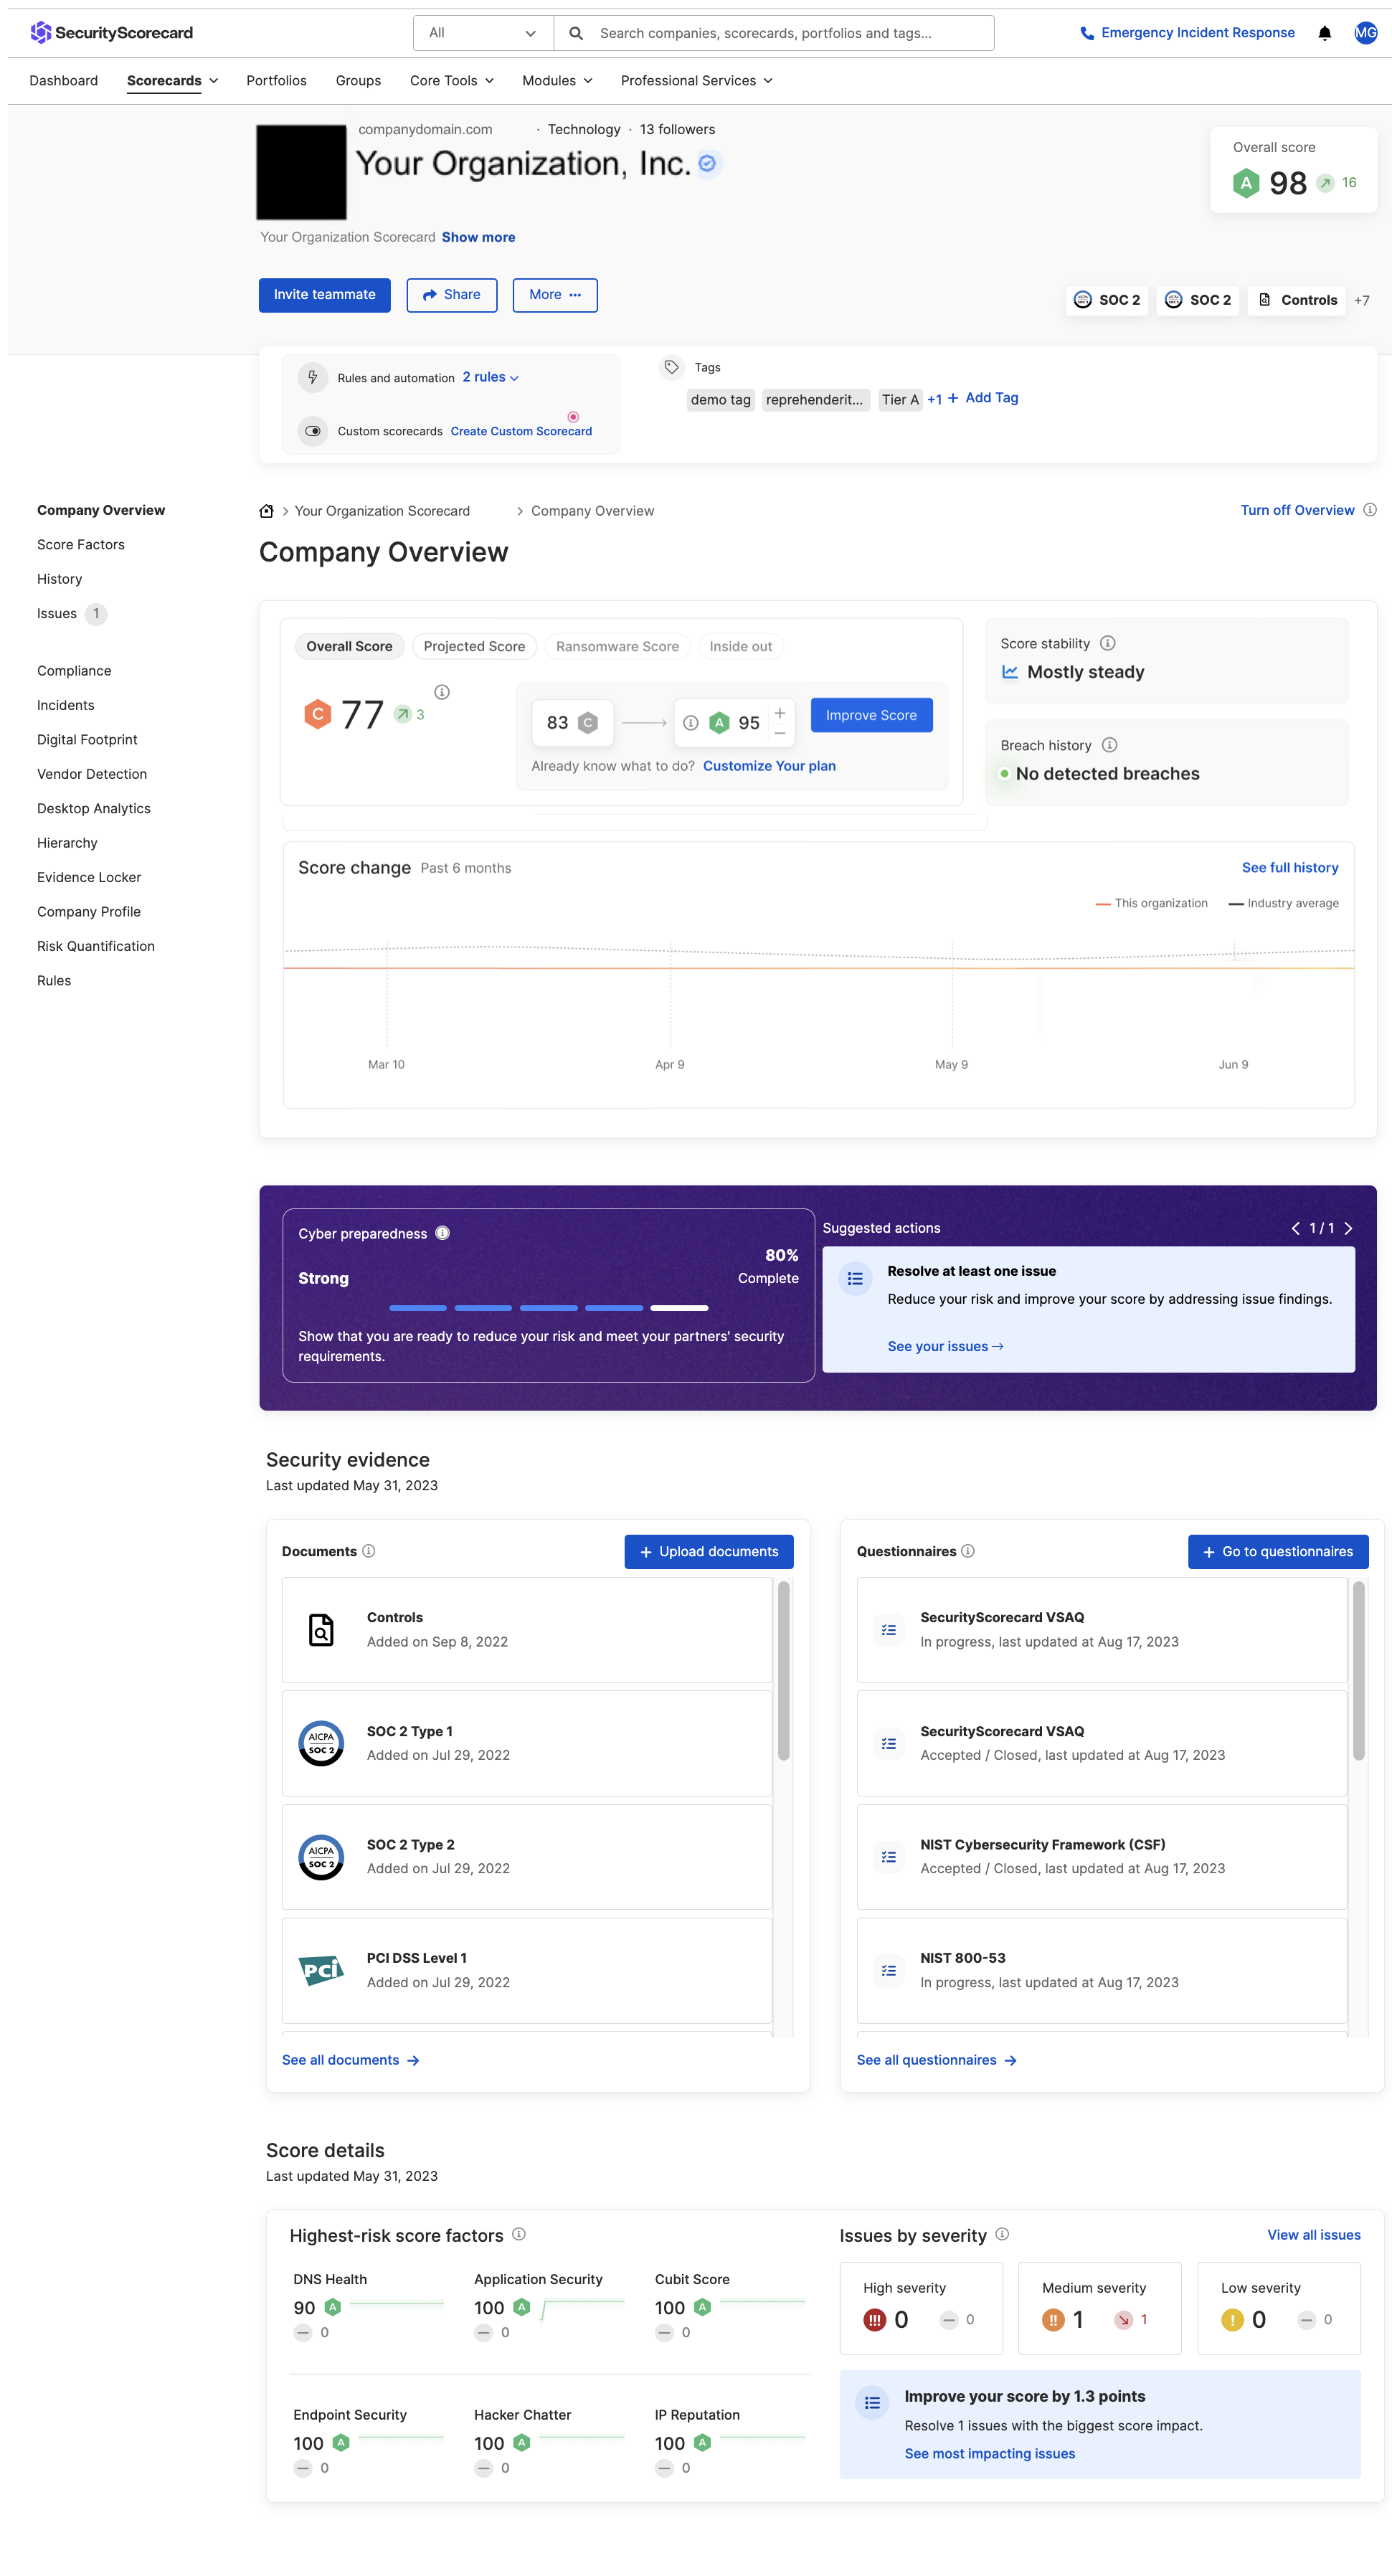Viewport: 1392px width, 2576px height.
Task: Click the Controls document icon in Documents list
Action: [x=321, y=1630]
